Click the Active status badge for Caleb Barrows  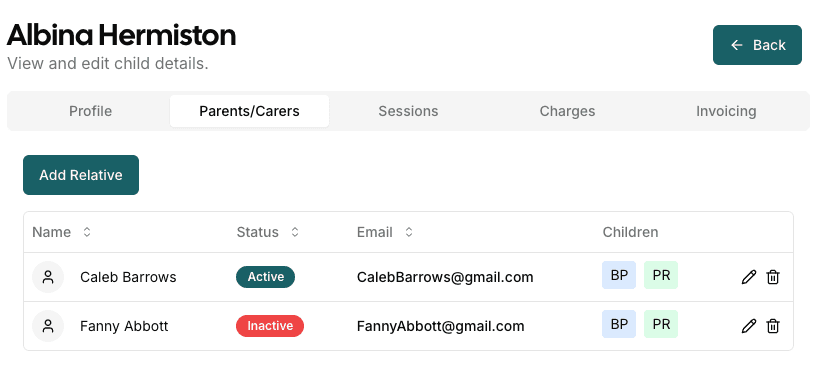(266, 277)
